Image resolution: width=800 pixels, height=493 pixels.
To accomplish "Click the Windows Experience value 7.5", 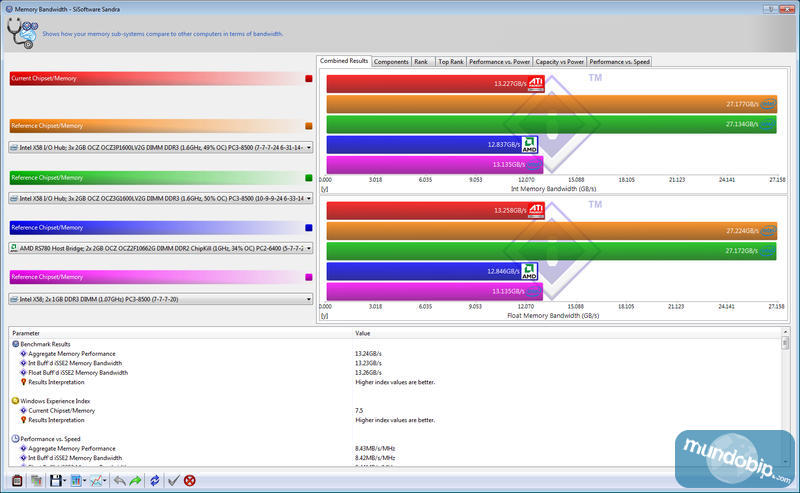I will [x=359, y=410].
